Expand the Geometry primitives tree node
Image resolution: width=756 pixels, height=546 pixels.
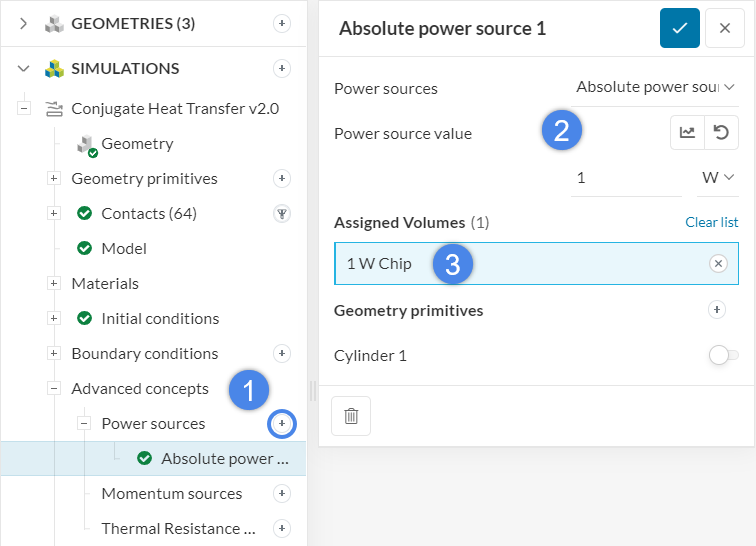point(54,178)
